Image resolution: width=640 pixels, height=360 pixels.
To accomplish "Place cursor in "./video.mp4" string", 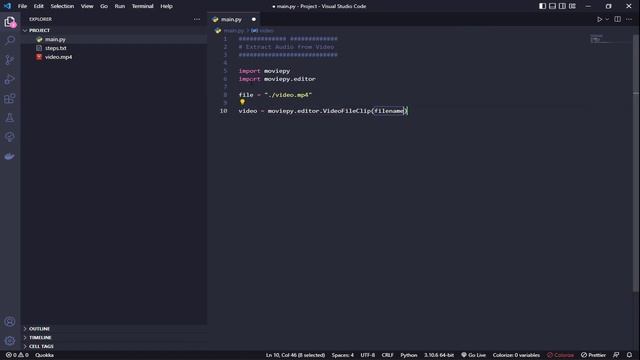I will click(288, 95).
